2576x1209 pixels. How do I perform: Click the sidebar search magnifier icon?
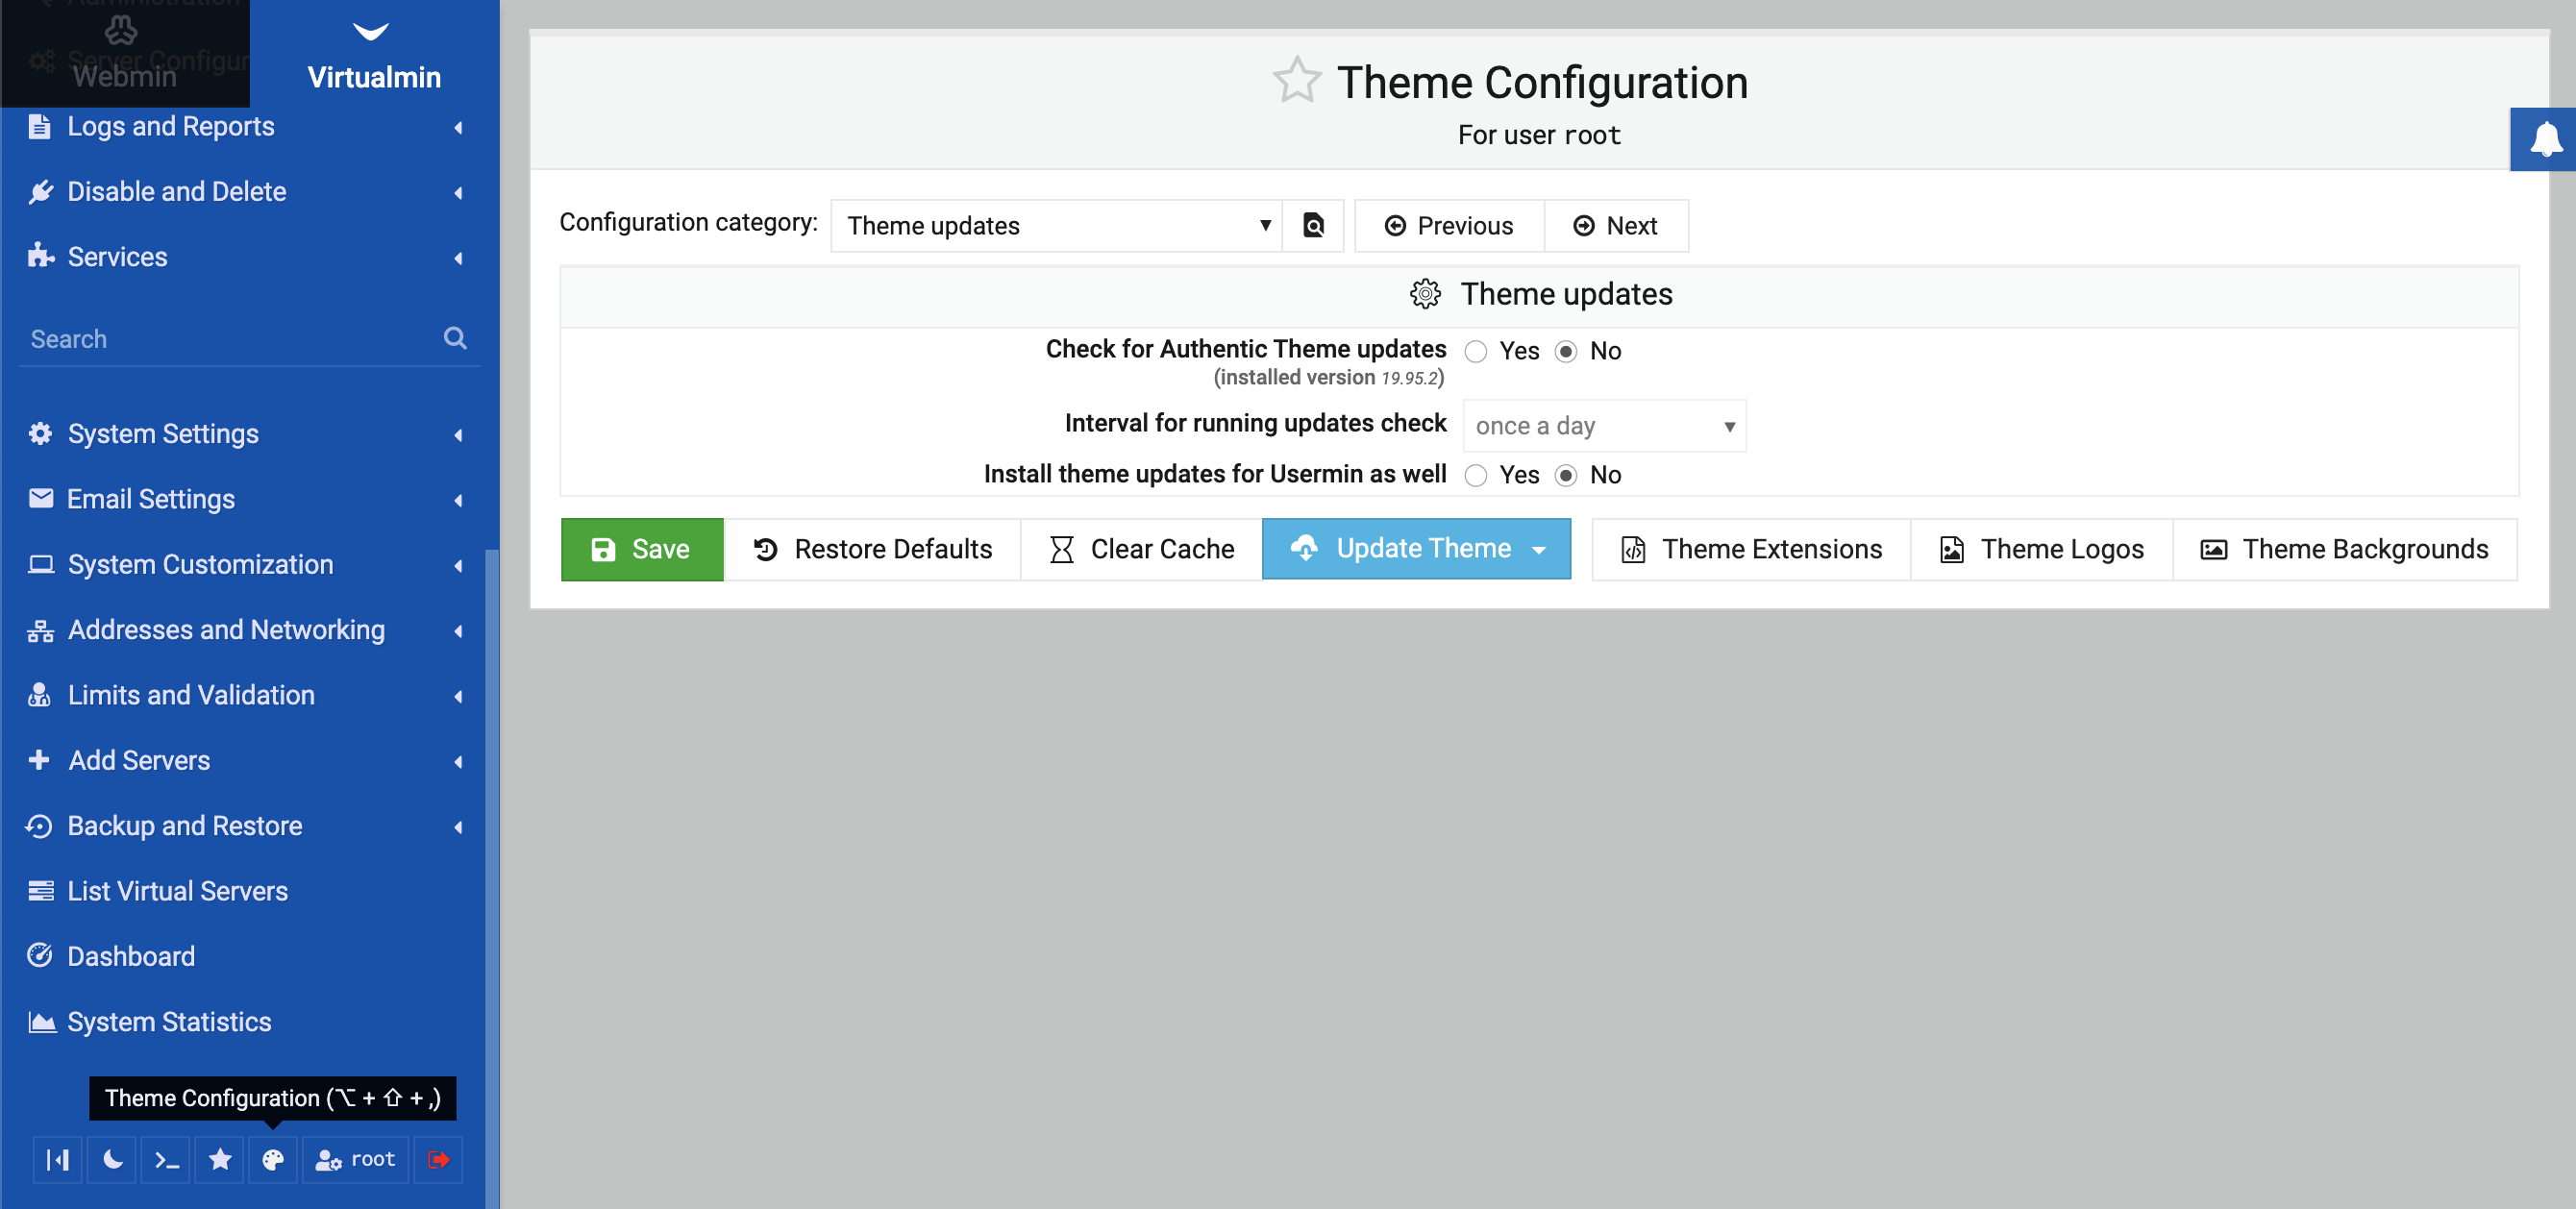coord(455,338)
